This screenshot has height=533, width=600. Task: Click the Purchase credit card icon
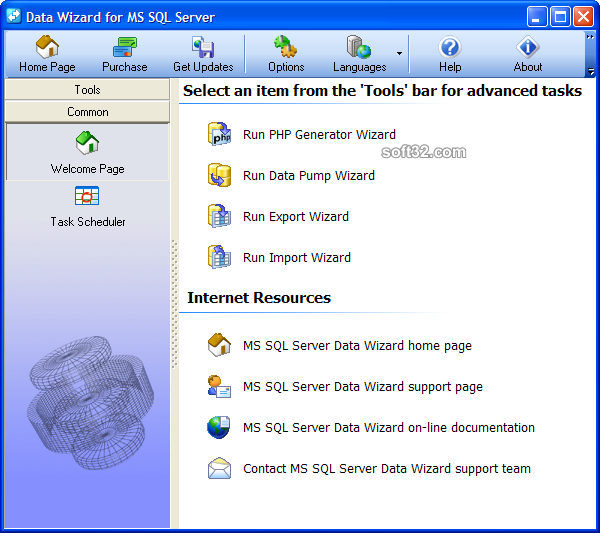click(x=125, y=47)
